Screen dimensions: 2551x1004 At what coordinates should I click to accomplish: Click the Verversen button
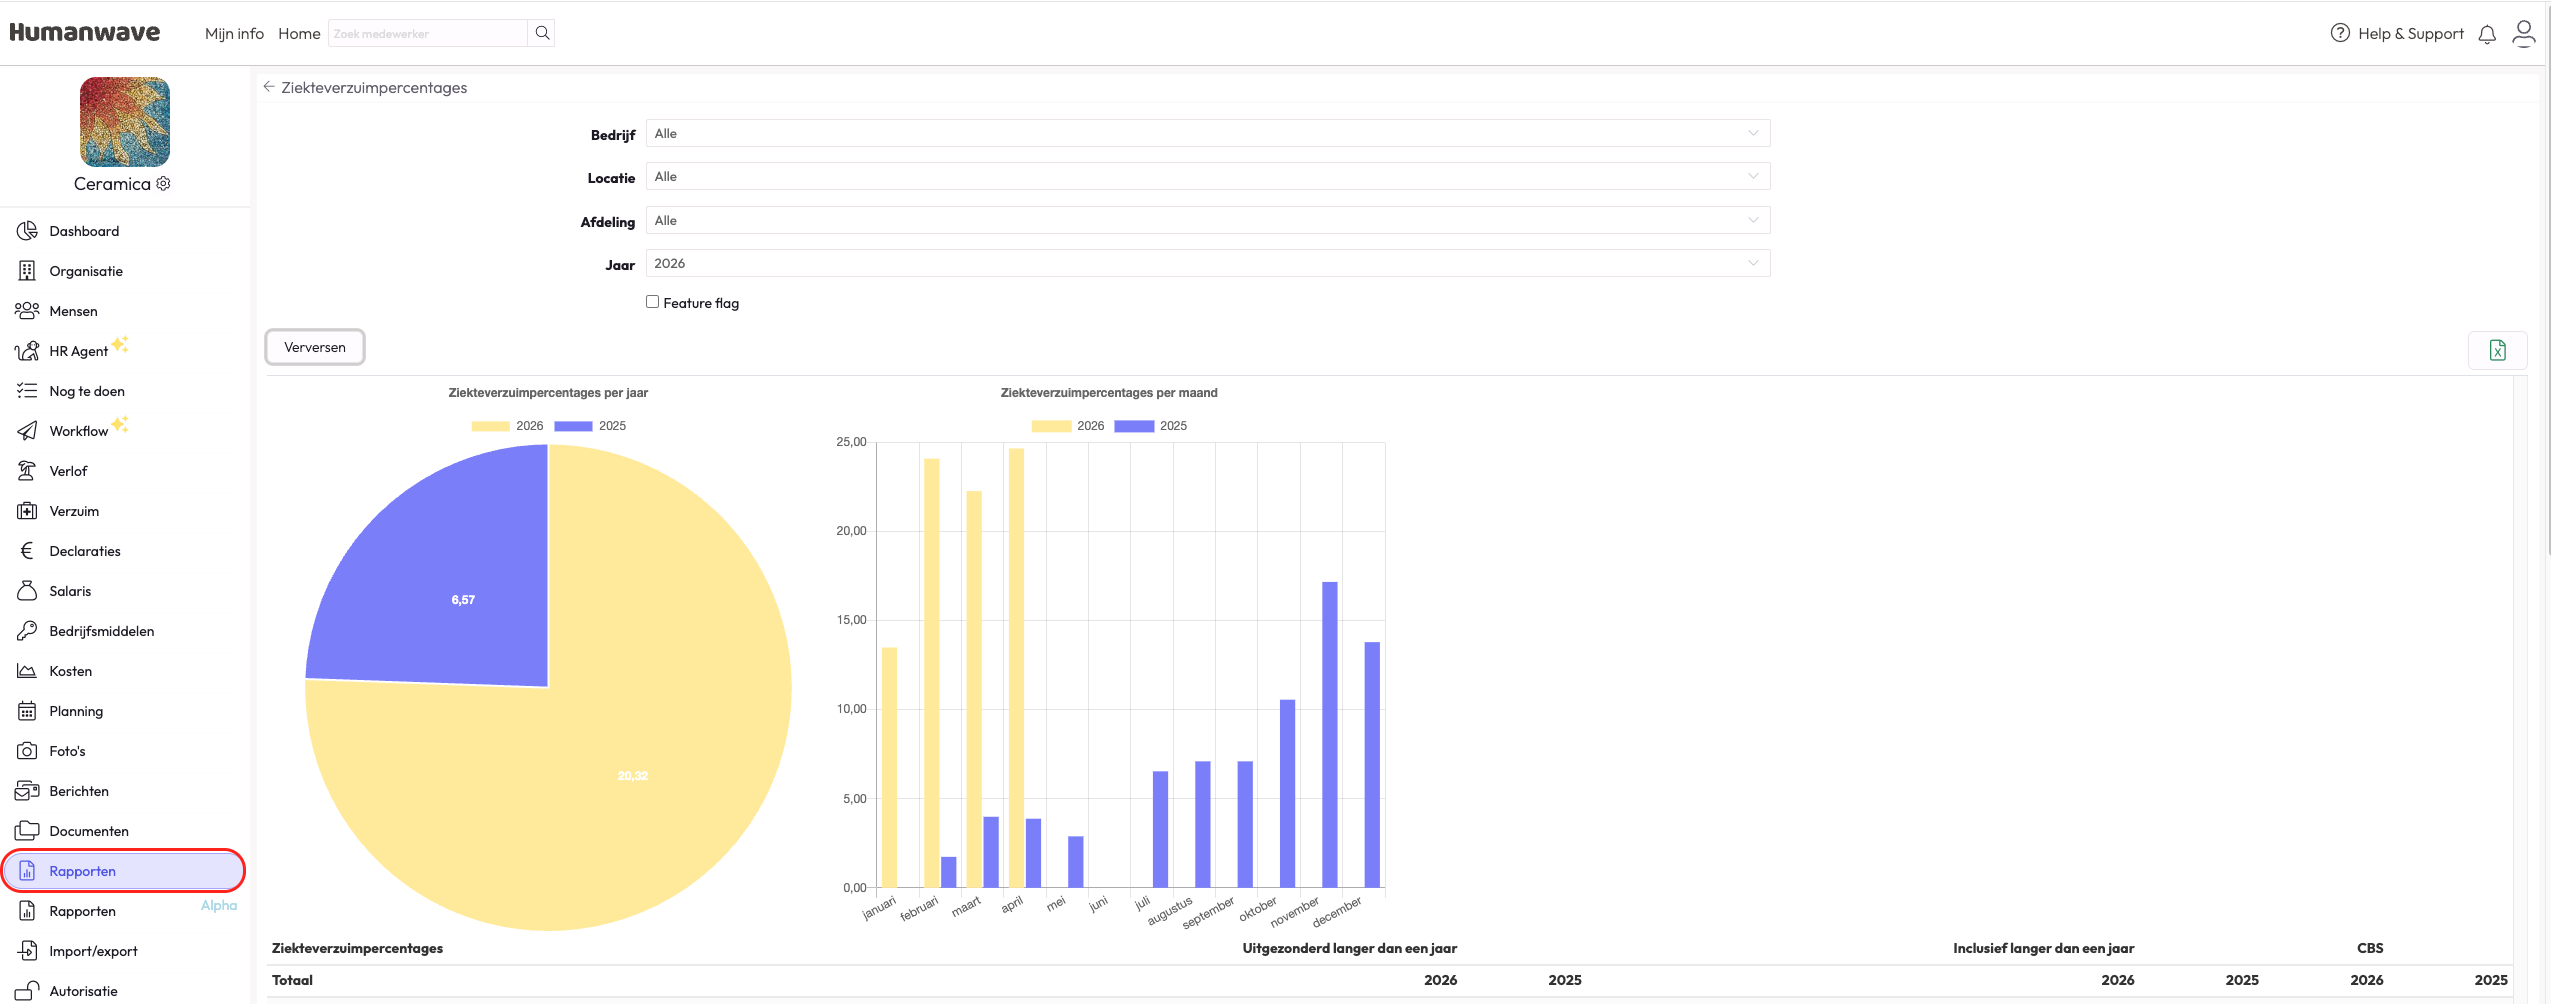point(315,347)
